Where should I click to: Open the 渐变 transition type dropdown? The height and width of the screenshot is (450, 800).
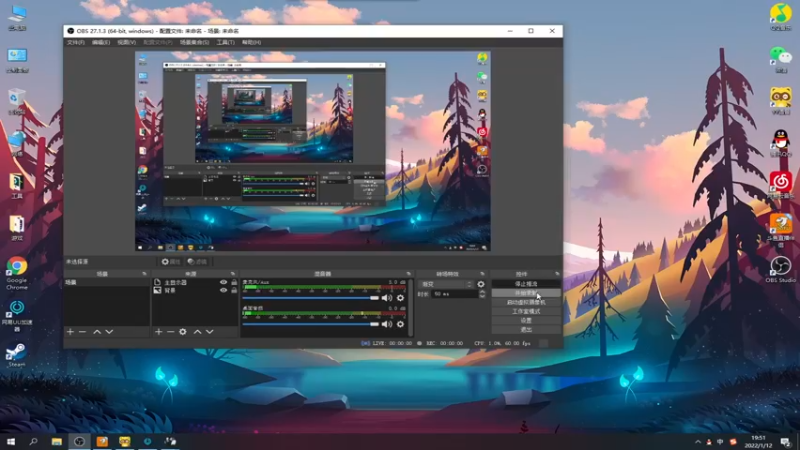pyautogui.click(x=446, y=284)
